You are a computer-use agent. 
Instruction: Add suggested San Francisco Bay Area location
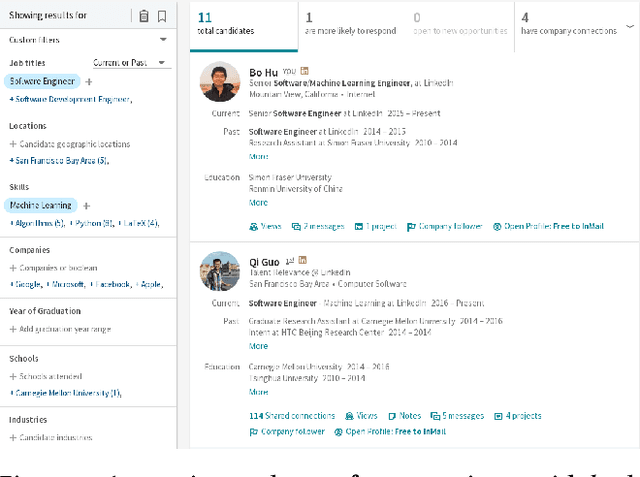[58, 160]
